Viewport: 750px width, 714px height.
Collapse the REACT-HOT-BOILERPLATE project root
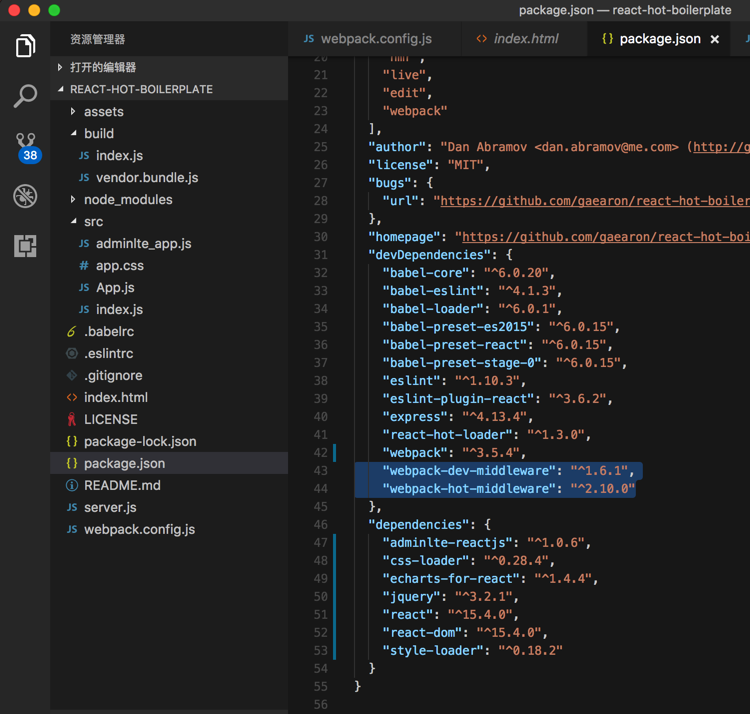140,89
